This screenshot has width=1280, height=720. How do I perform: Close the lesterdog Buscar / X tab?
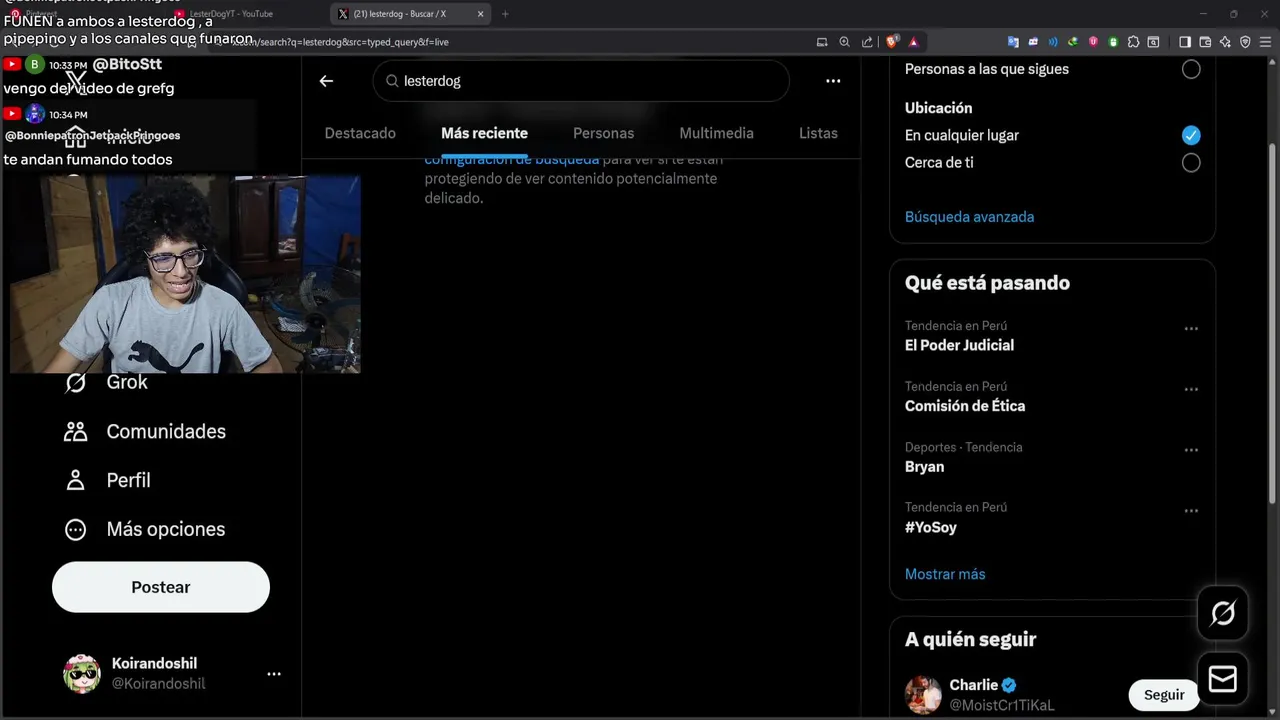480,14
